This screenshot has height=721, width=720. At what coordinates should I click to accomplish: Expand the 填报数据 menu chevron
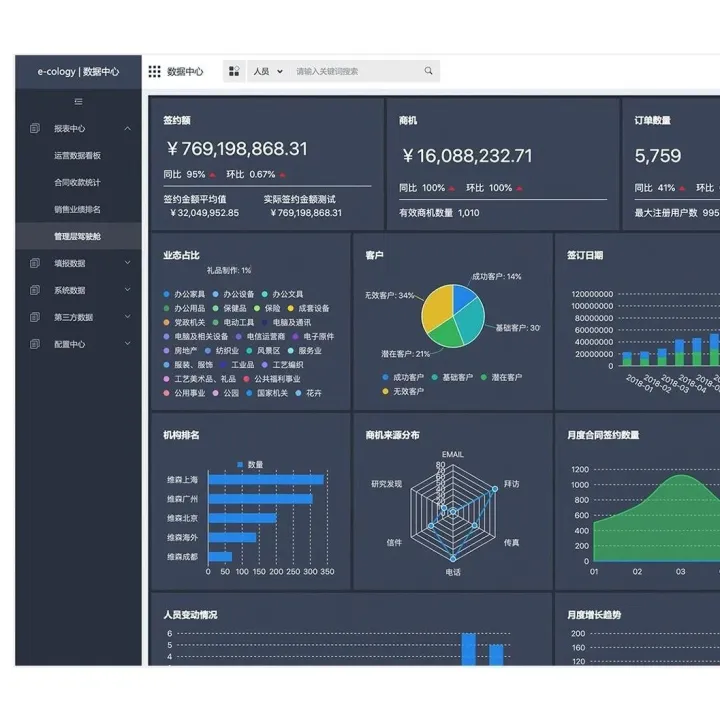[127, 263]
